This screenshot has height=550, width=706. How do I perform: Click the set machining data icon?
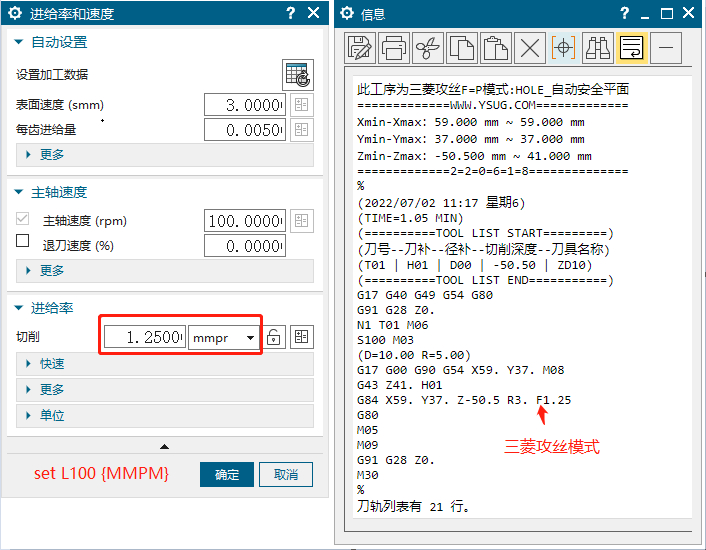click(297, 74)
